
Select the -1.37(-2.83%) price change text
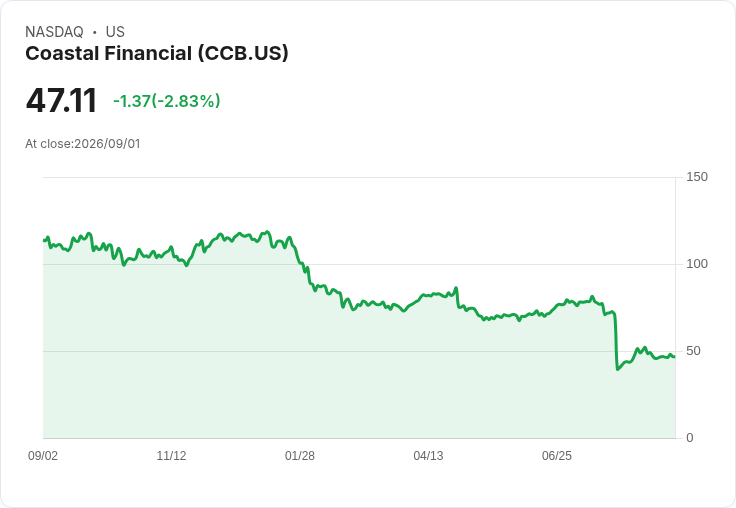pyautogui.click(x=167, y=101)
